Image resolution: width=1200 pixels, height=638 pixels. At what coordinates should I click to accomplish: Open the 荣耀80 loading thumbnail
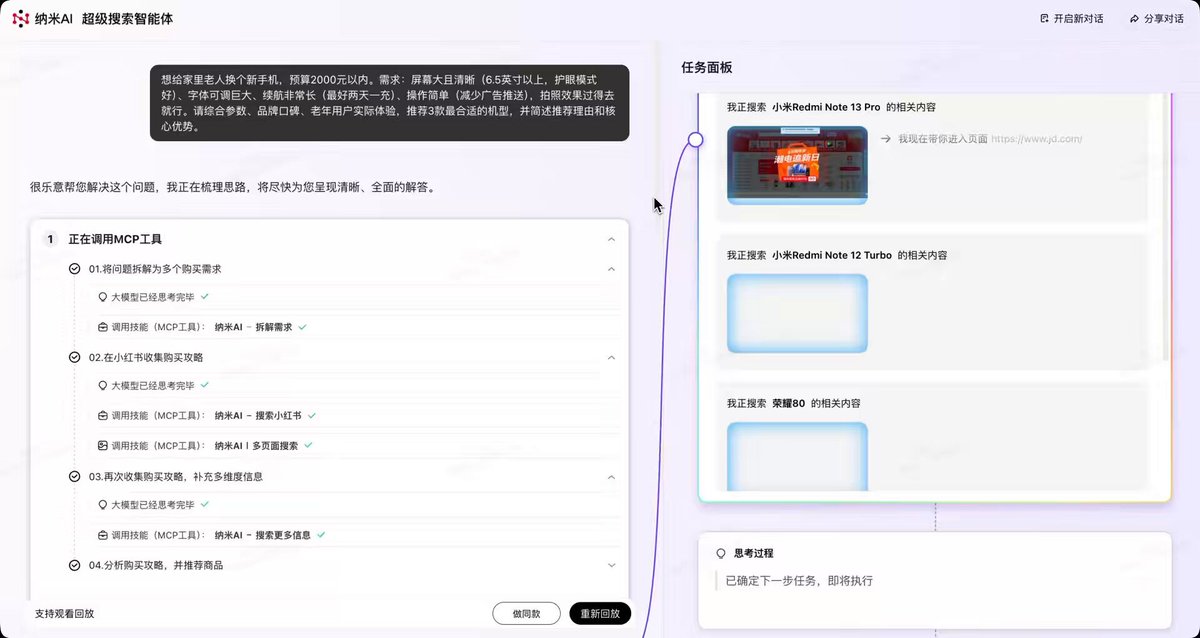click(797, 456)
